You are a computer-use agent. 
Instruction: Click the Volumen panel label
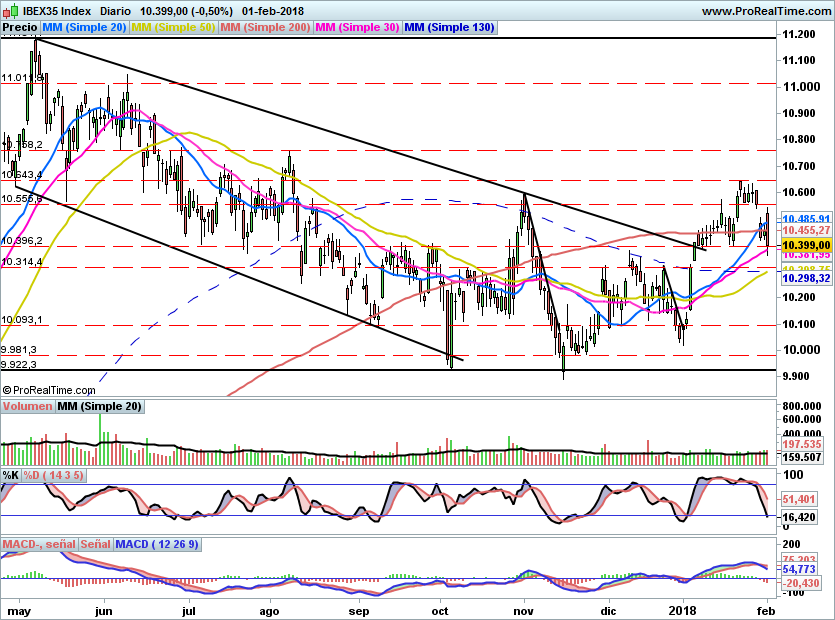(27, 407)
